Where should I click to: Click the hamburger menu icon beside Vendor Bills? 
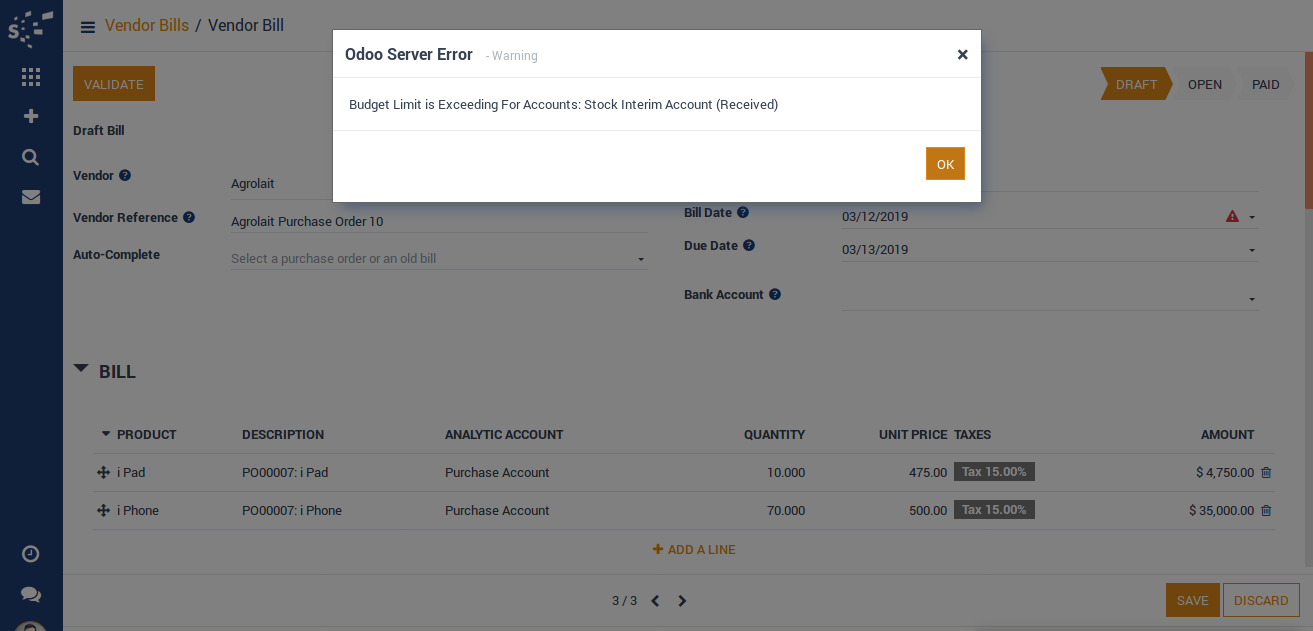pos(88,27)
